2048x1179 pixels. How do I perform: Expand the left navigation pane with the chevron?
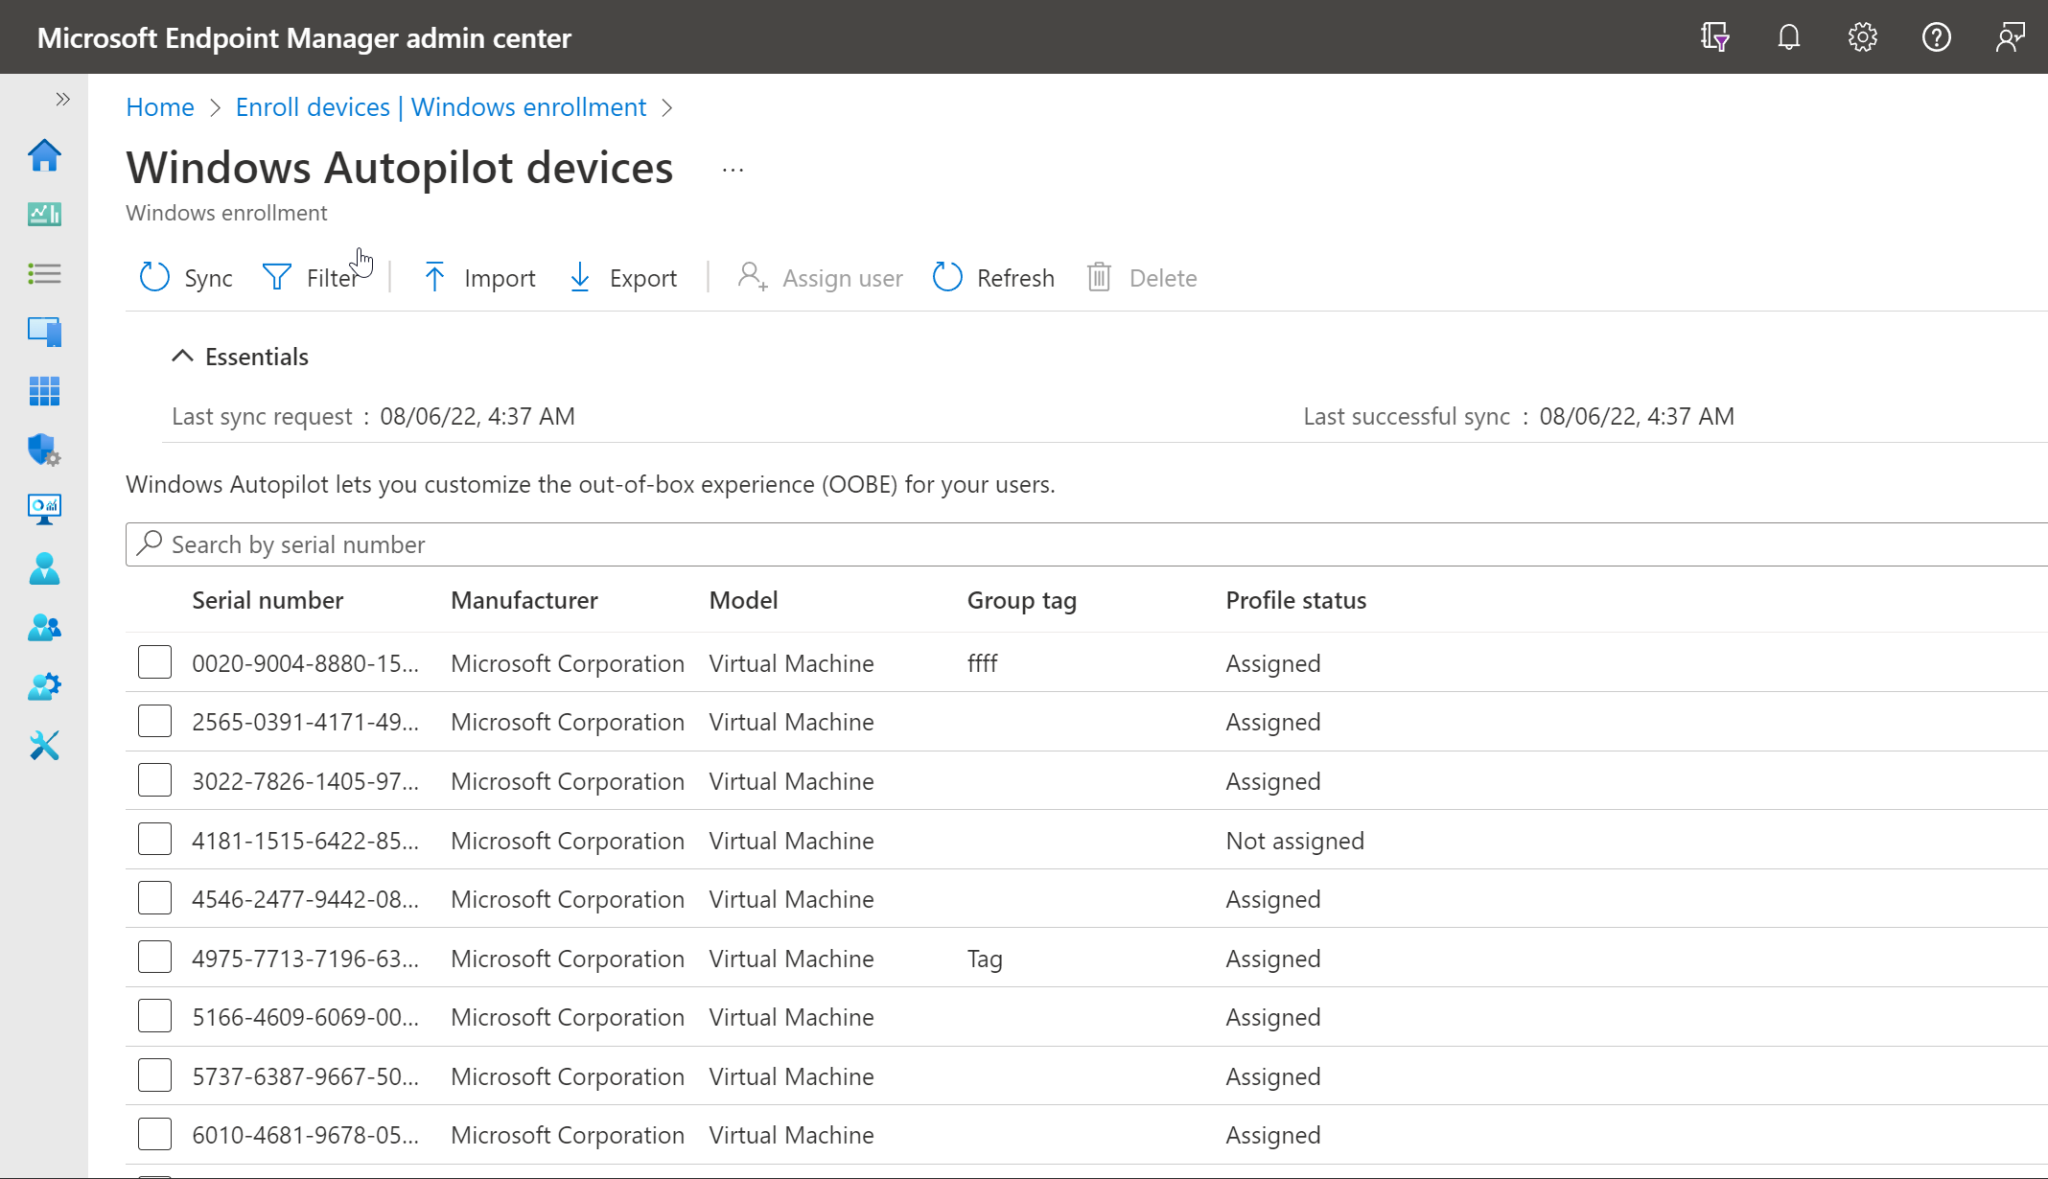(62, 99)
